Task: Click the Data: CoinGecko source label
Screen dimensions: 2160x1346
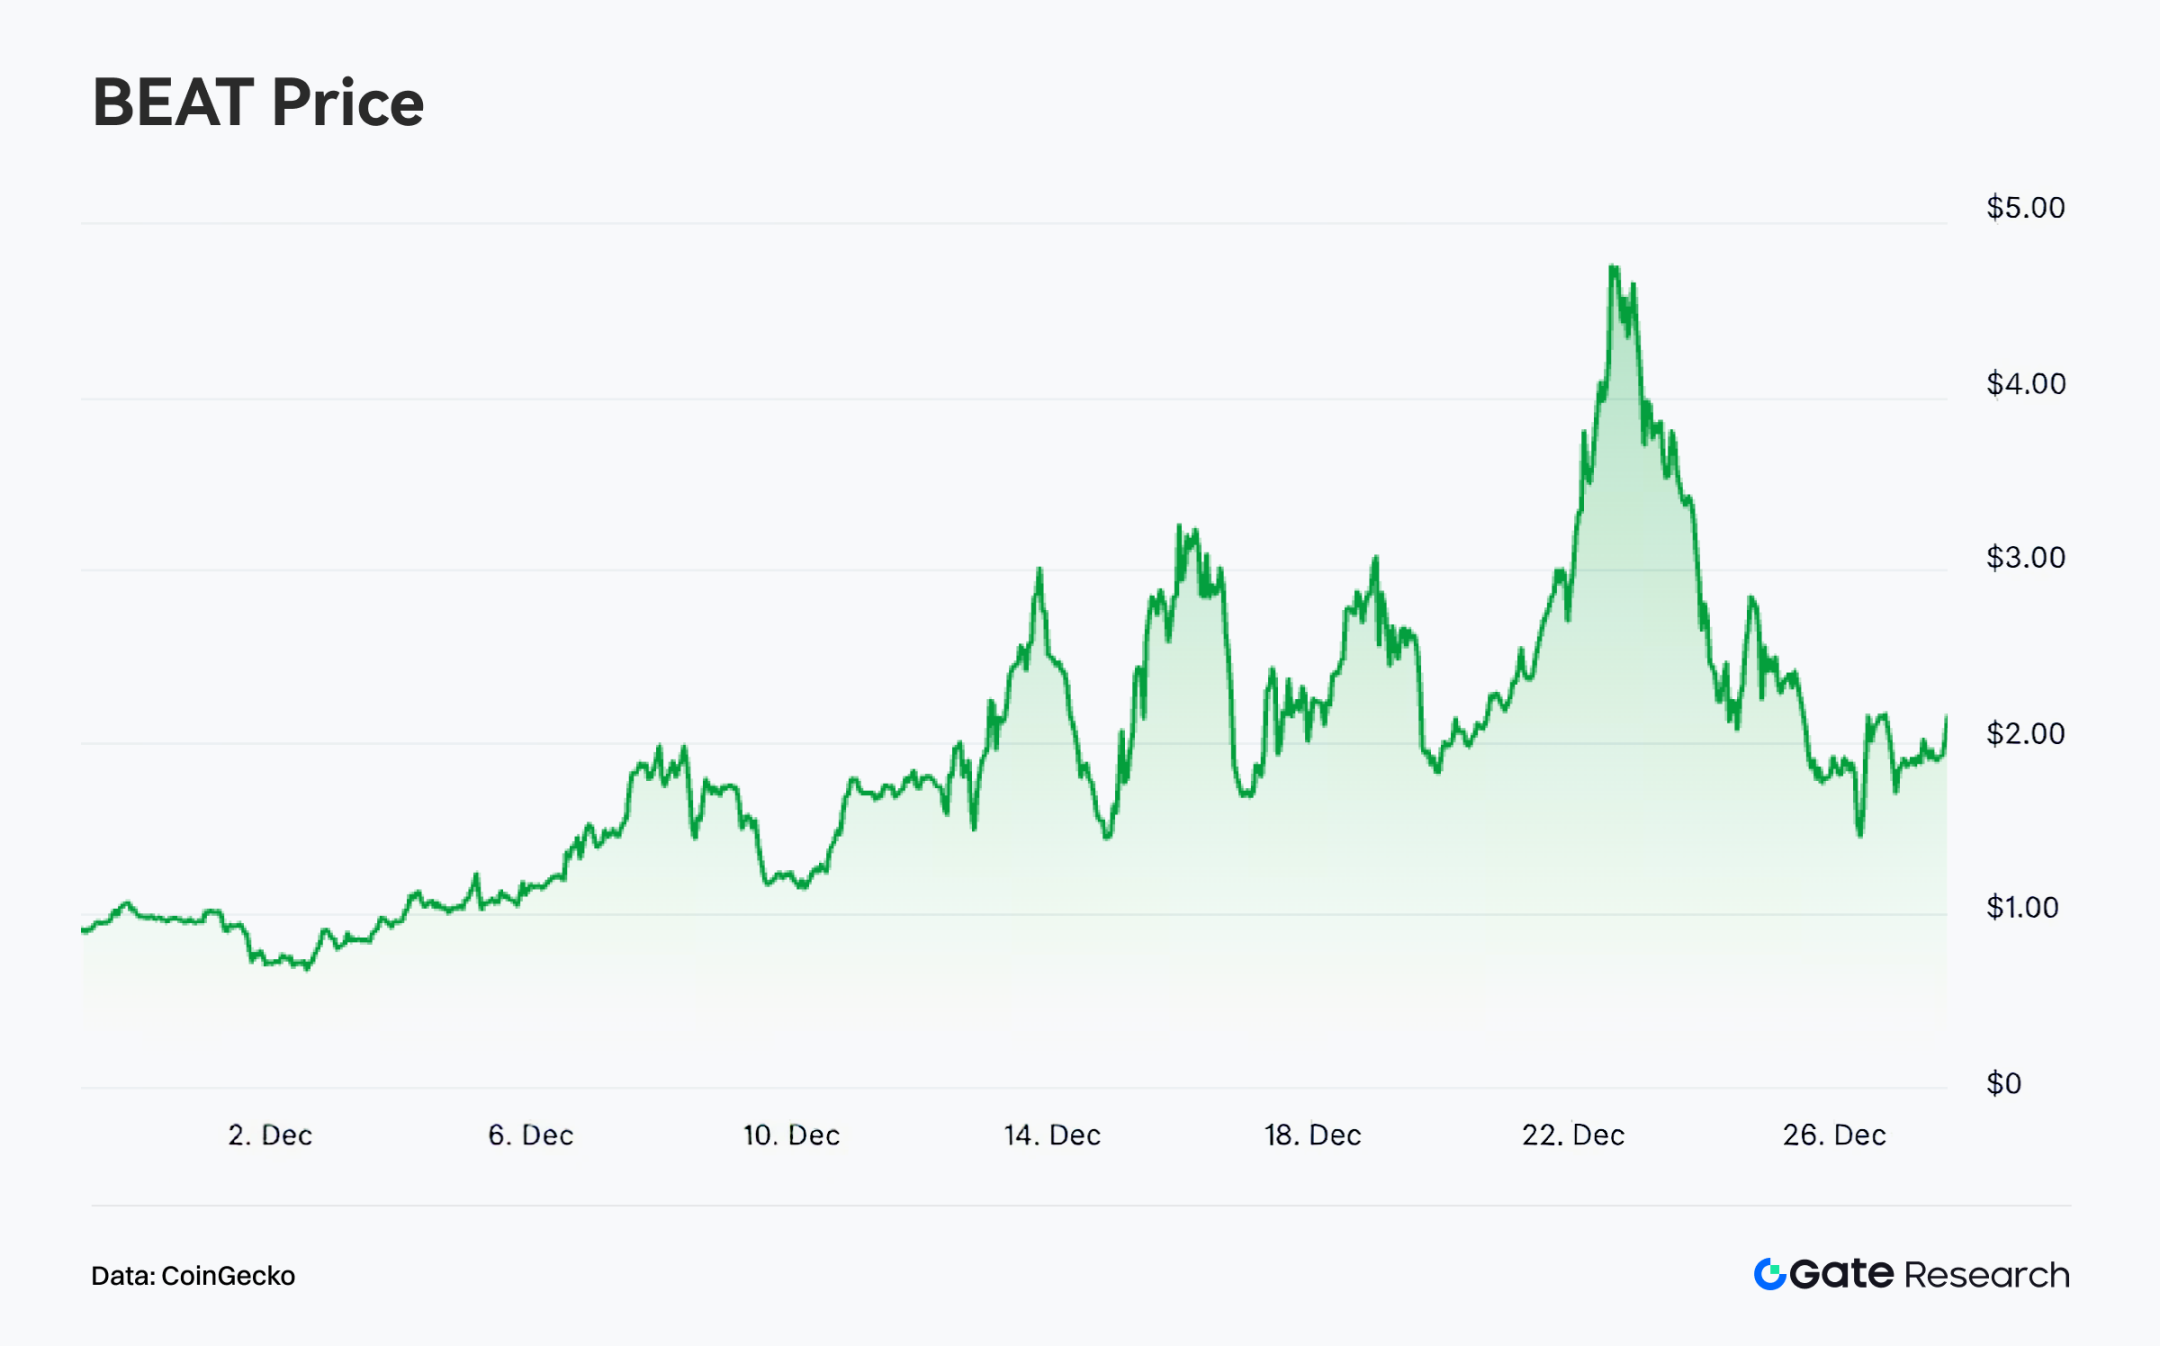Action: 193,1276
